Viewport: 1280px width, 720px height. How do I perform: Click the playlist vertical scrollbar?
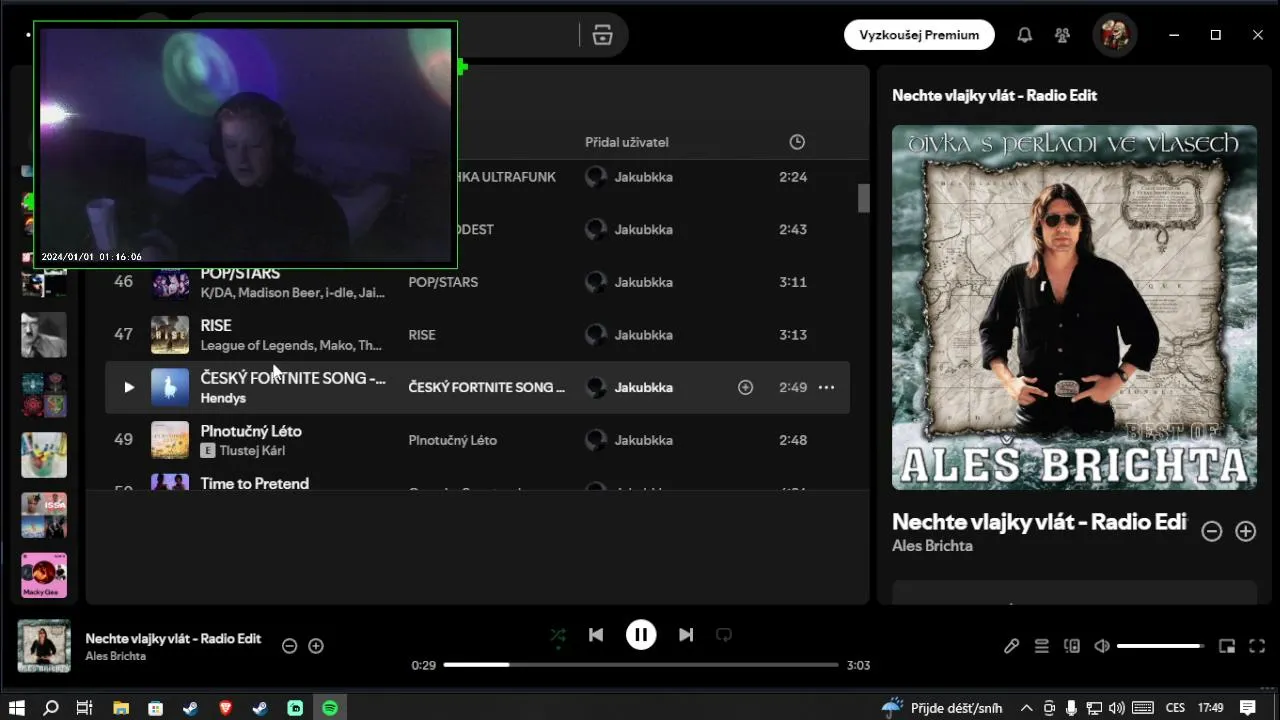click(x=864, y=198)
